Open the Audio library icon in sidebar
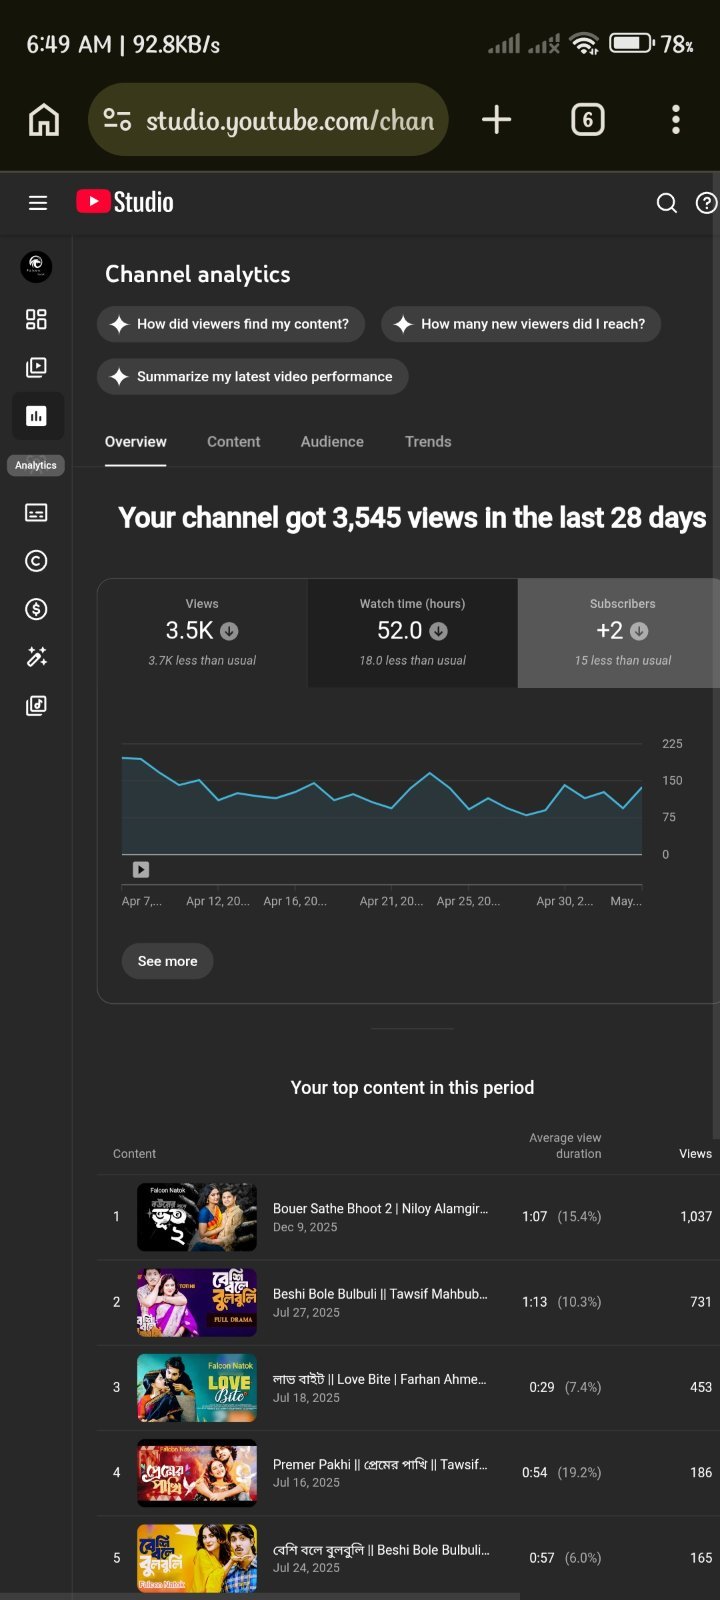The height and width of the screenshot is (1600, 720). (x=36, y=705)
